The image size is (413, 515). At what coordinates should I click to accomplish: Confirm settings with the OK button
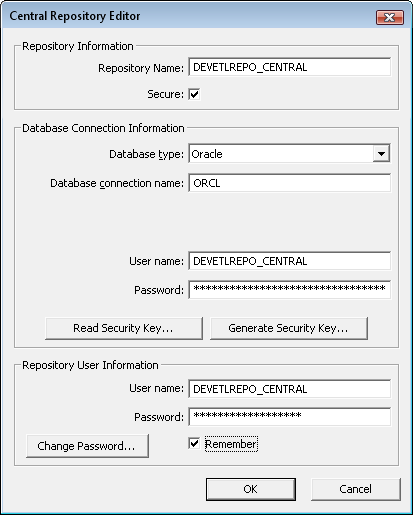[251, 489]
